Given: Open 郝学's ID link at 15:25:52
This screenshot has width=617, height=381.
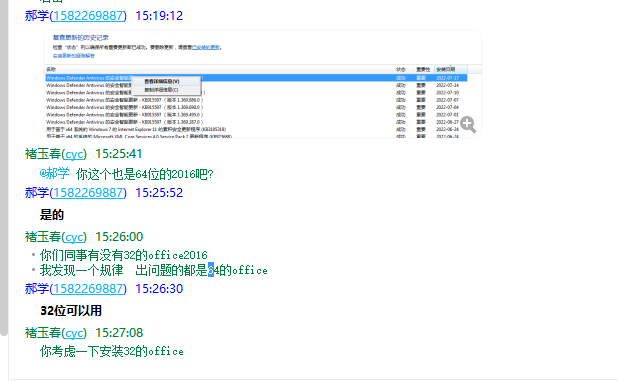Looking at the screenshot, I should [89, 193].
